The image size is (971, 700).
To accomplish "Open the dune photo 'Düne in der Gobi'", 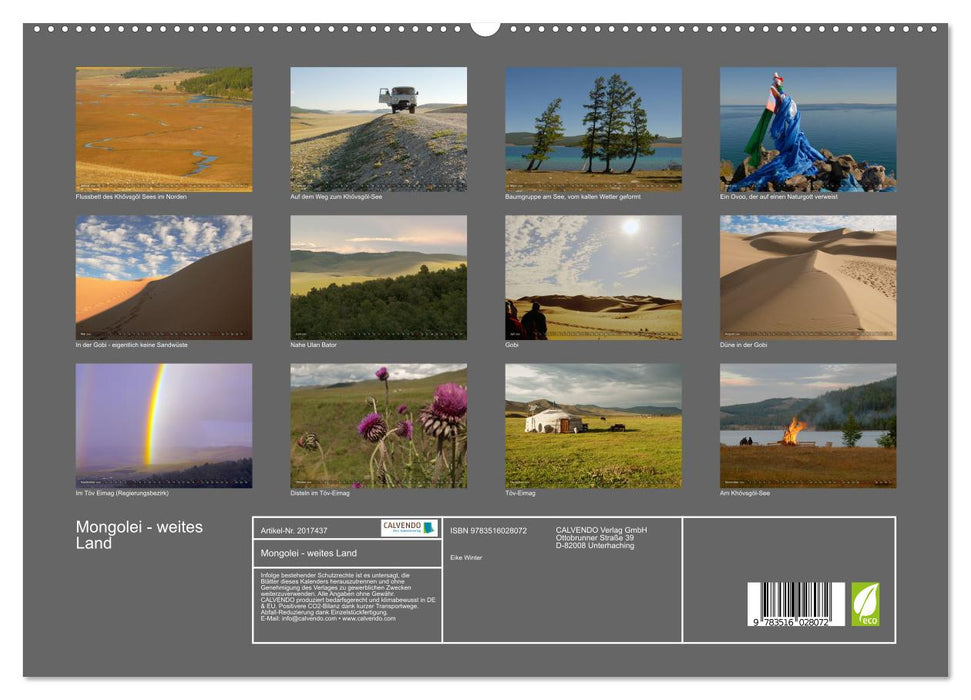I will [807, 276].
